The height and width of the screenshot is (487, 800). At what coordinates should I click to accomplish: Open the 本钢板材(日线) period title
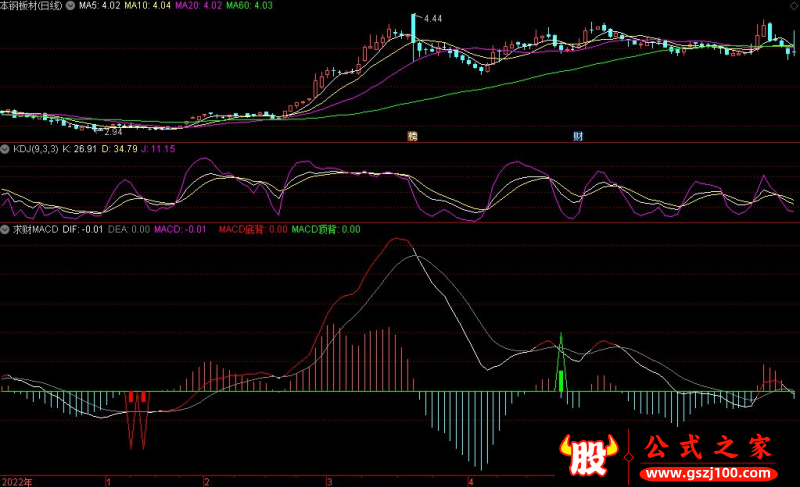pos(30,6)
